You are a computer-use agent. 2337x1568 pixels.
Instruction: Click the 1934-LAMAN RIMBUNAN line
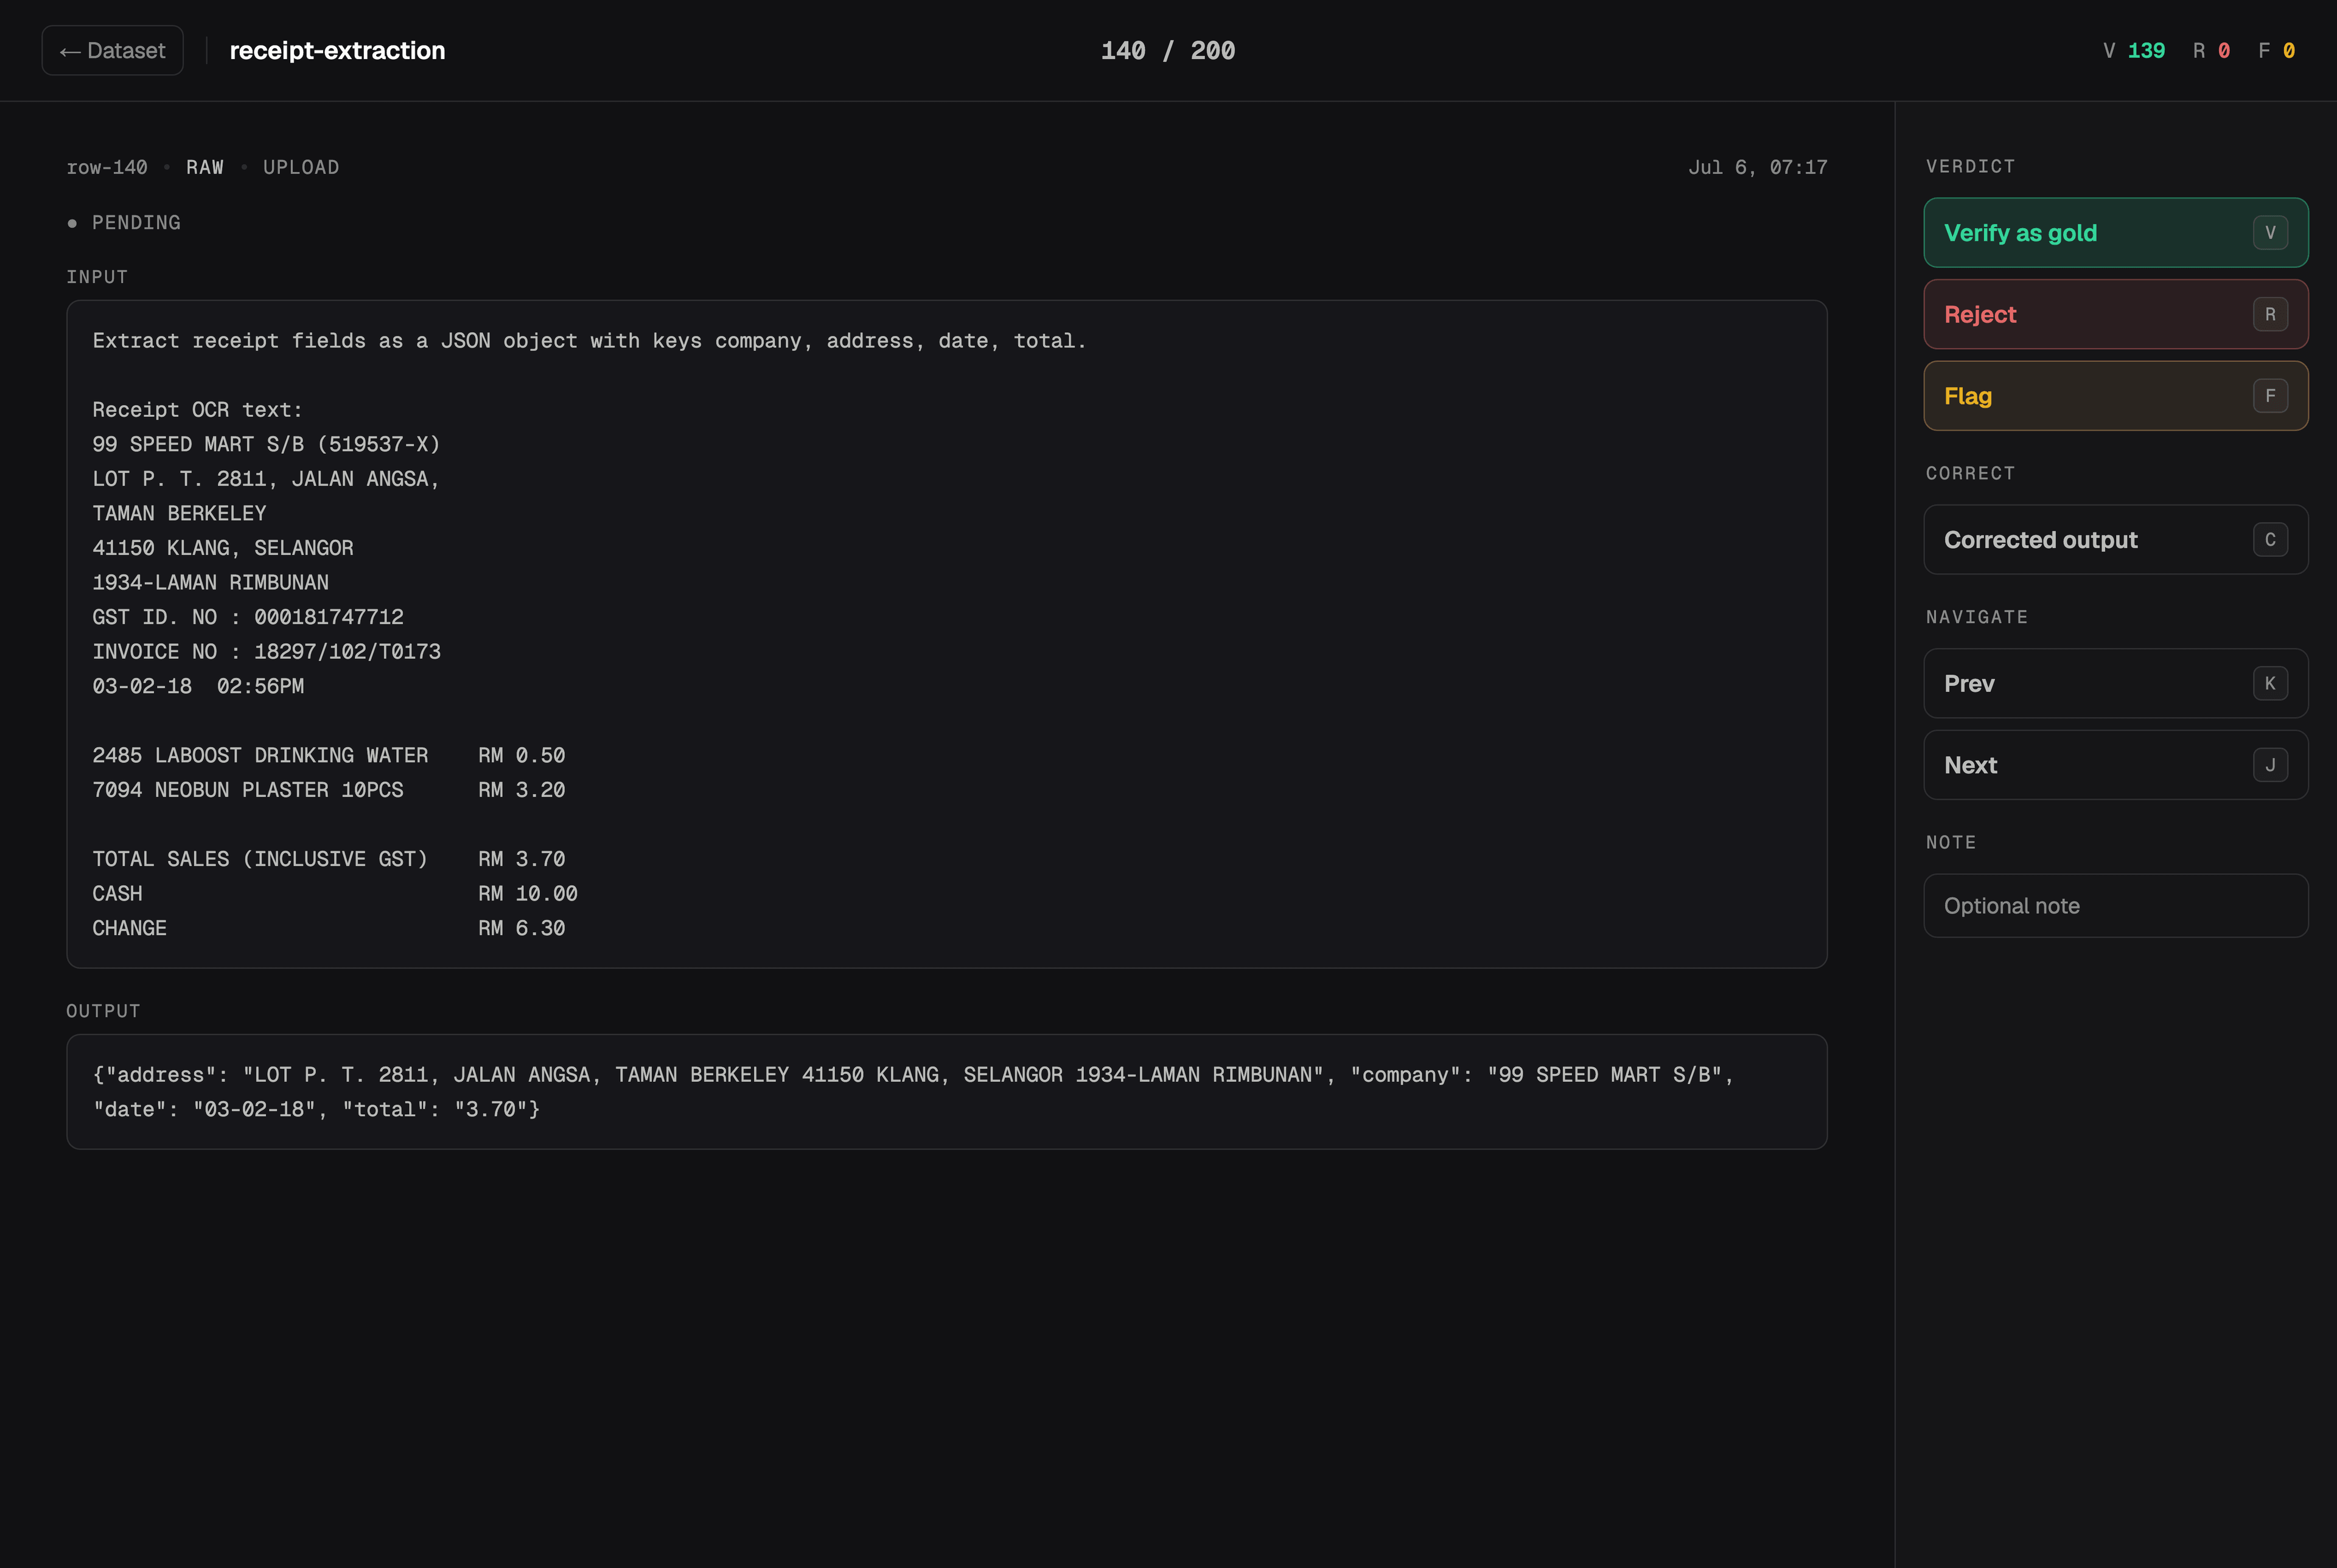point(210,582)
